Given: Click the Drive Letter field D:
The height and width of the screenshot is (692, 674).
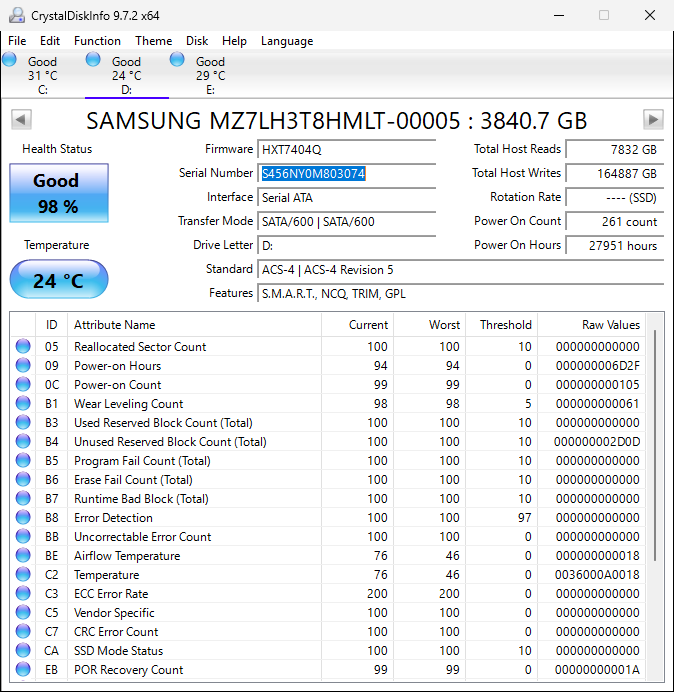Looking at the screenshot, I should pos(346,245).
